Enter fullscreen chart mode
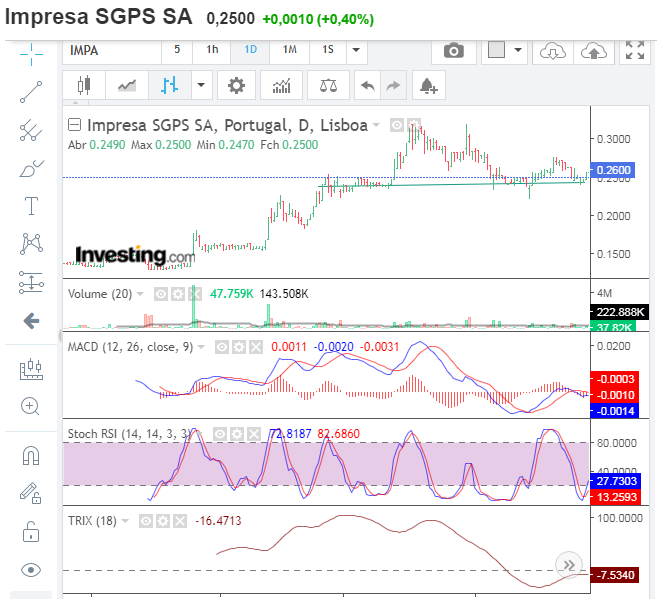This screenshot has height=599, width=662. click(x=635, y=51)
